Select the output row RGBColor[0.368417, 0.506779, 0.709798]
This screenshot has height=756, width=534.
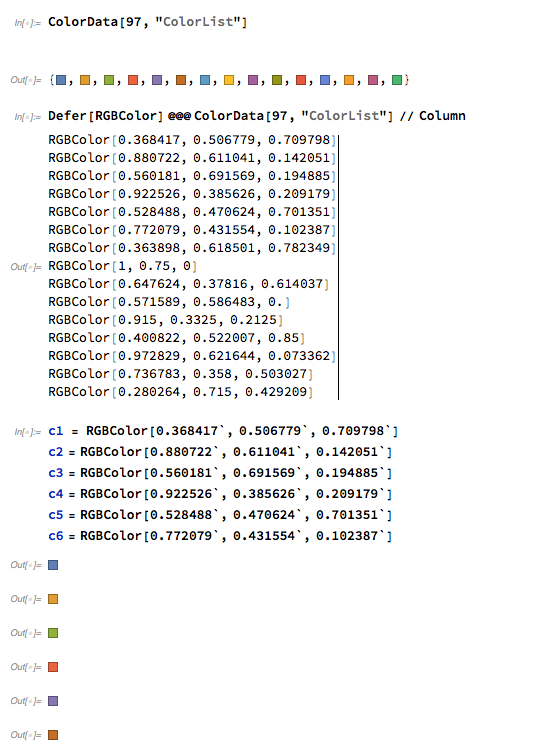click(x=192, y=140)
